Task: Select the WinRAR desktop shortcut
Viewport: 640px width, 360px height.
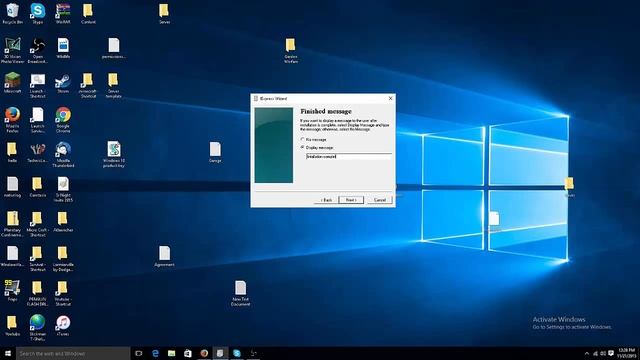Action: point(63,13)
